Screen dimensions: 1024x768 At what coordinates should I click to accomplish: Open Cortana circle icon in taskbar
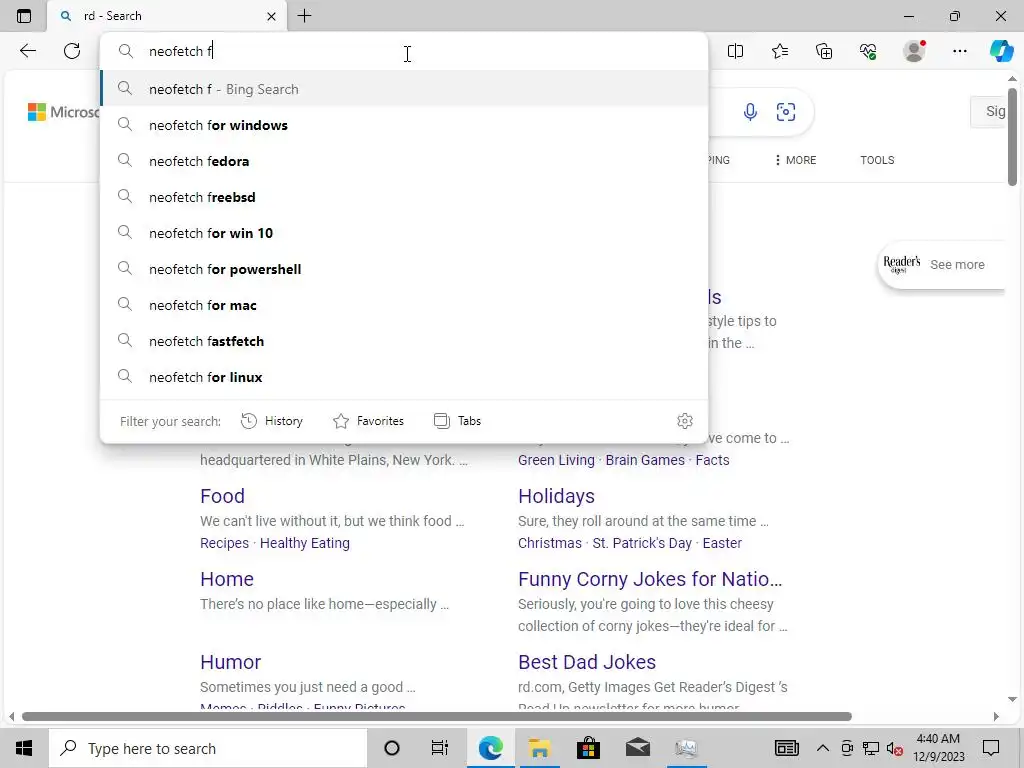391,748
